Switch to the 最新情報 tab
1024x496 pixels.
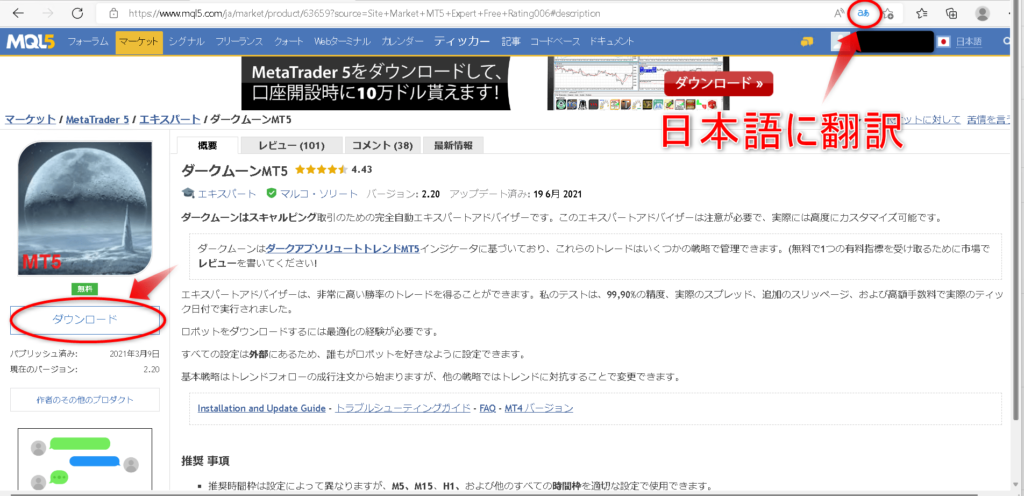pyautogui.click(x=453, y=145)
